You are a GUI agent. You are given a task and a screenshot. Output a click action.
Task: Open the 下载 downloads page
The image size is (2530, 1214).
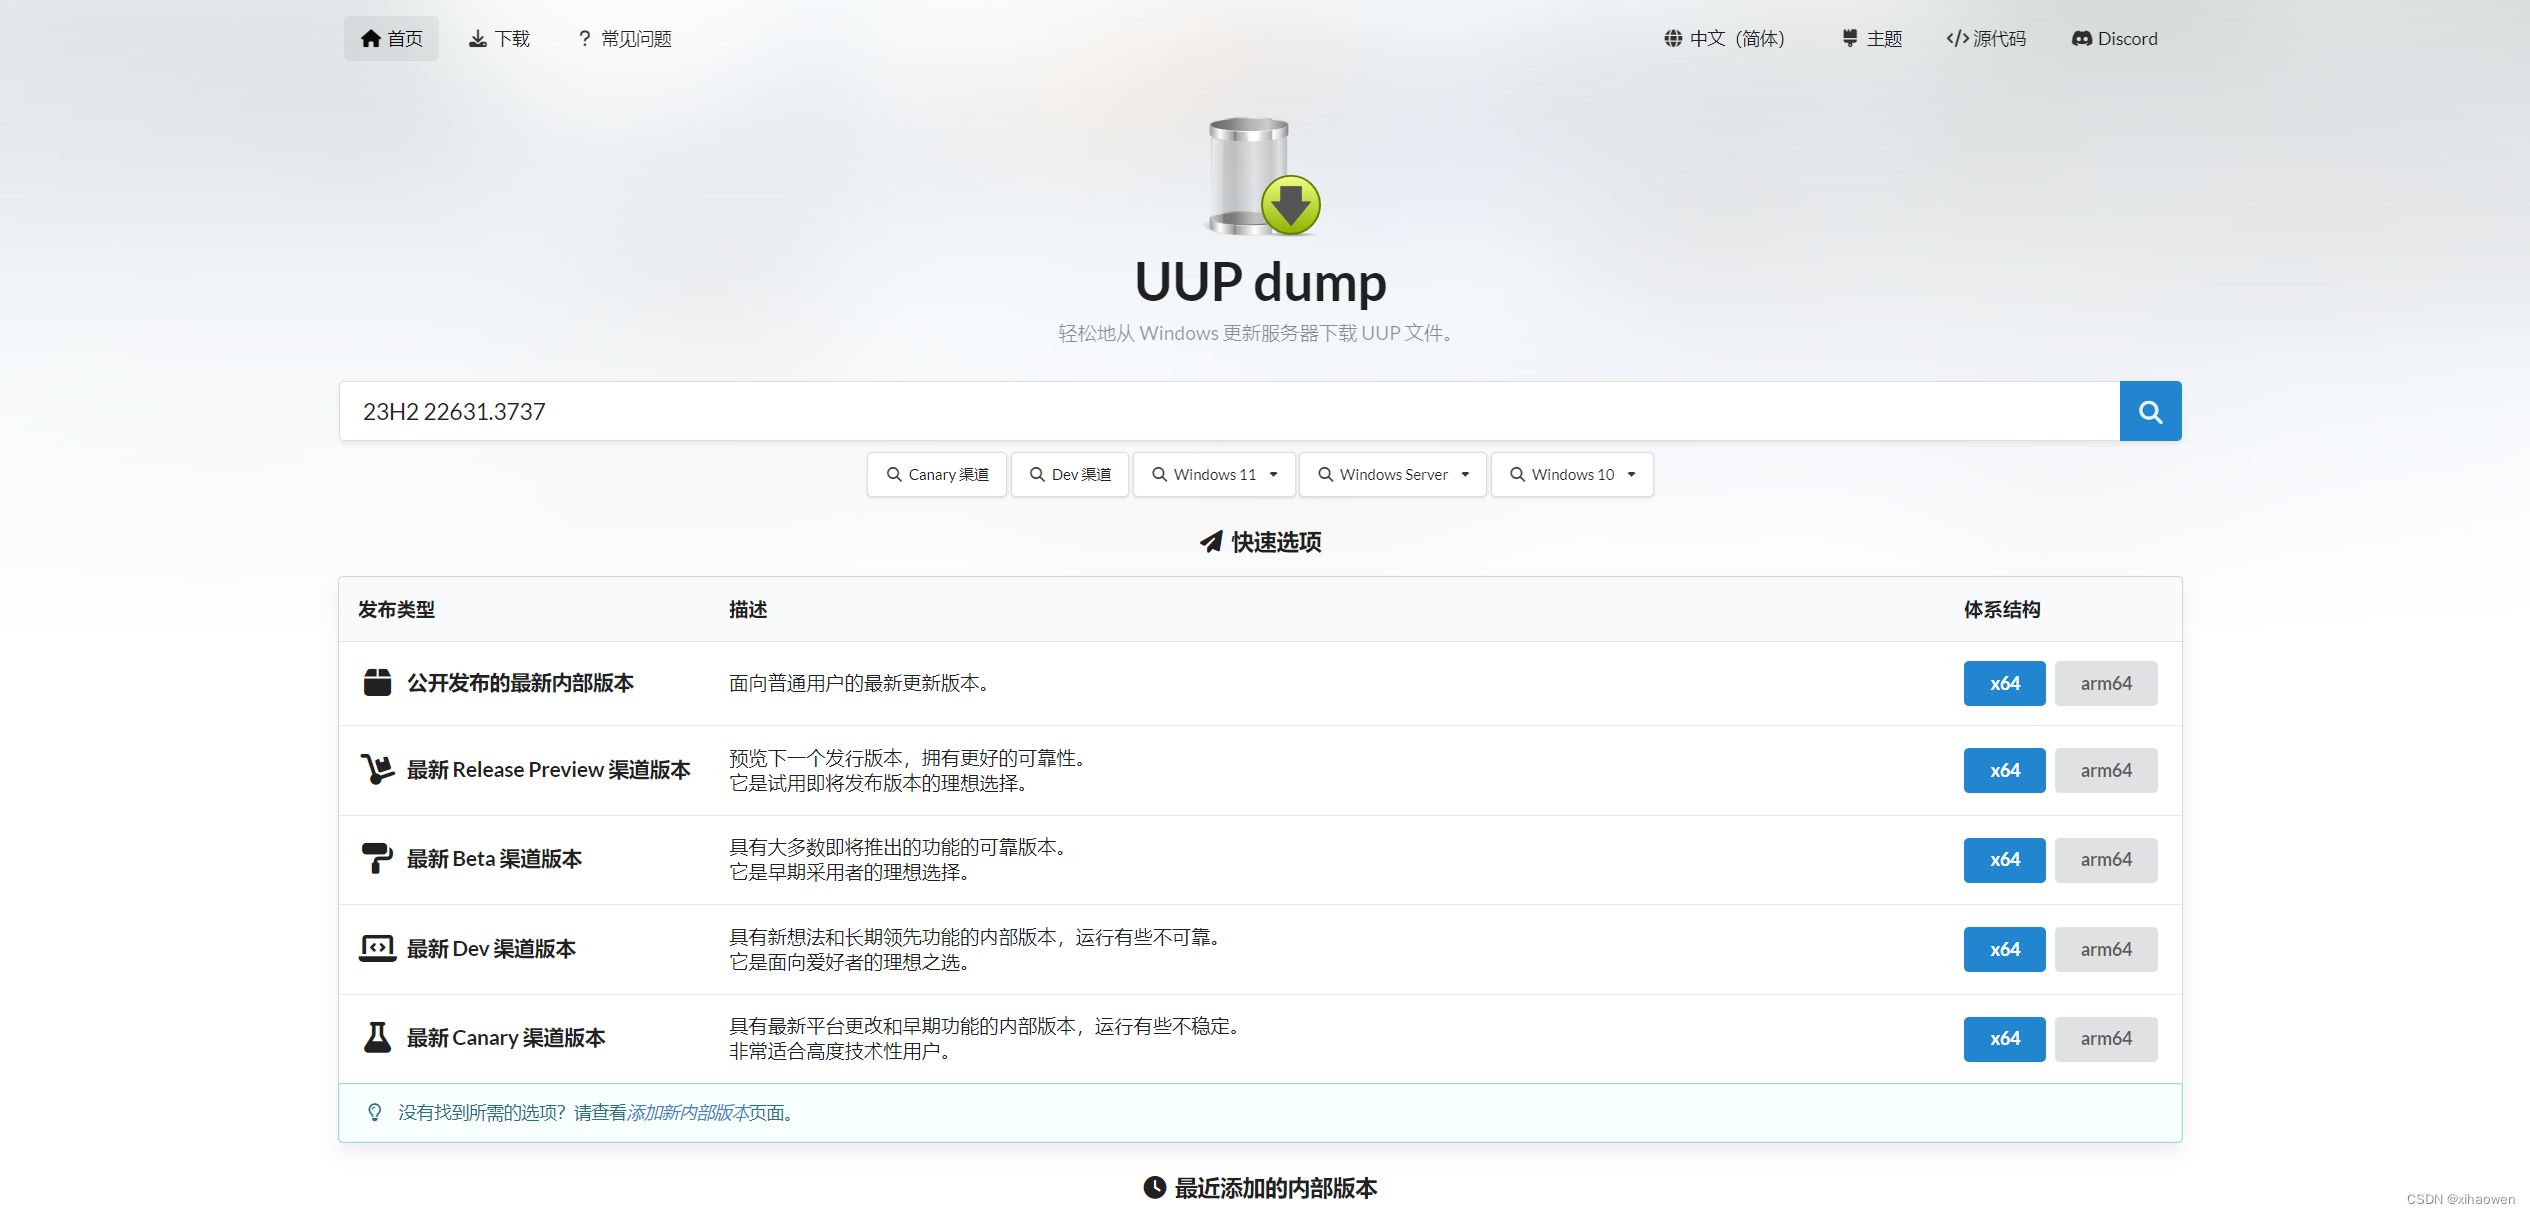499,38
